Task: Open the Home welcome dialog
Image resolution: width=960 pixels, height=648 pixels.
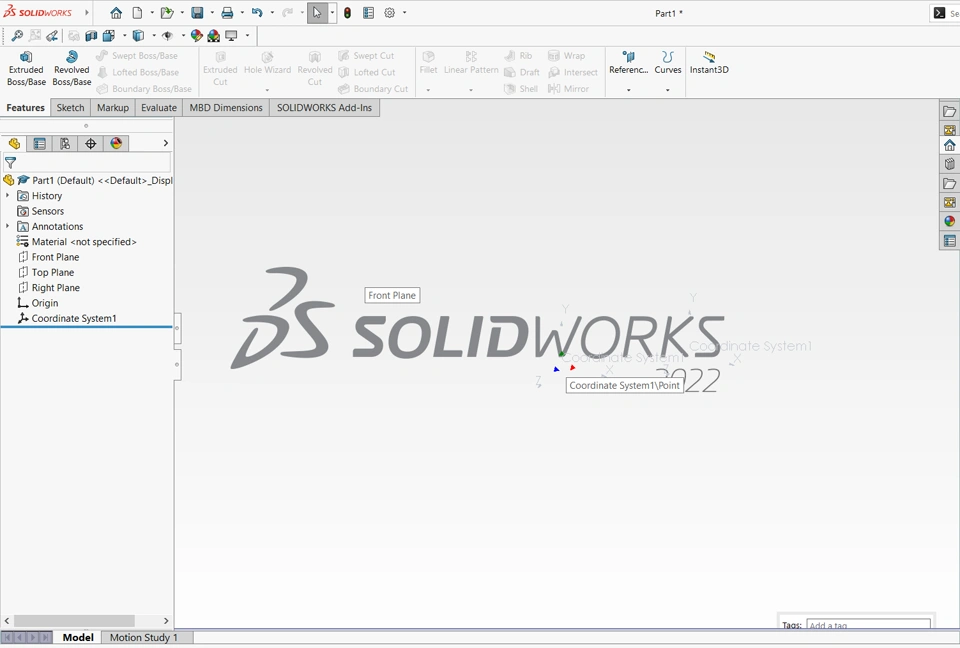Action: click(116, 13)
